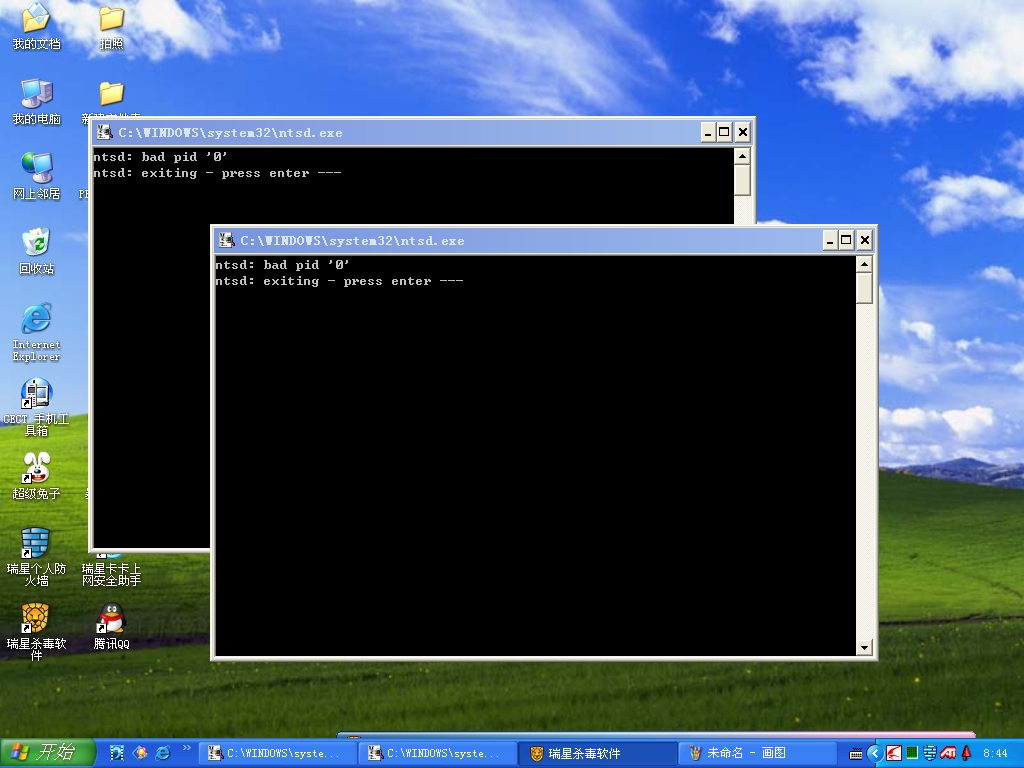The height and width of the screenshot is (768, 1024).
Task: Select the 网上邻居 desktop icon
Action: coord(37,175)
